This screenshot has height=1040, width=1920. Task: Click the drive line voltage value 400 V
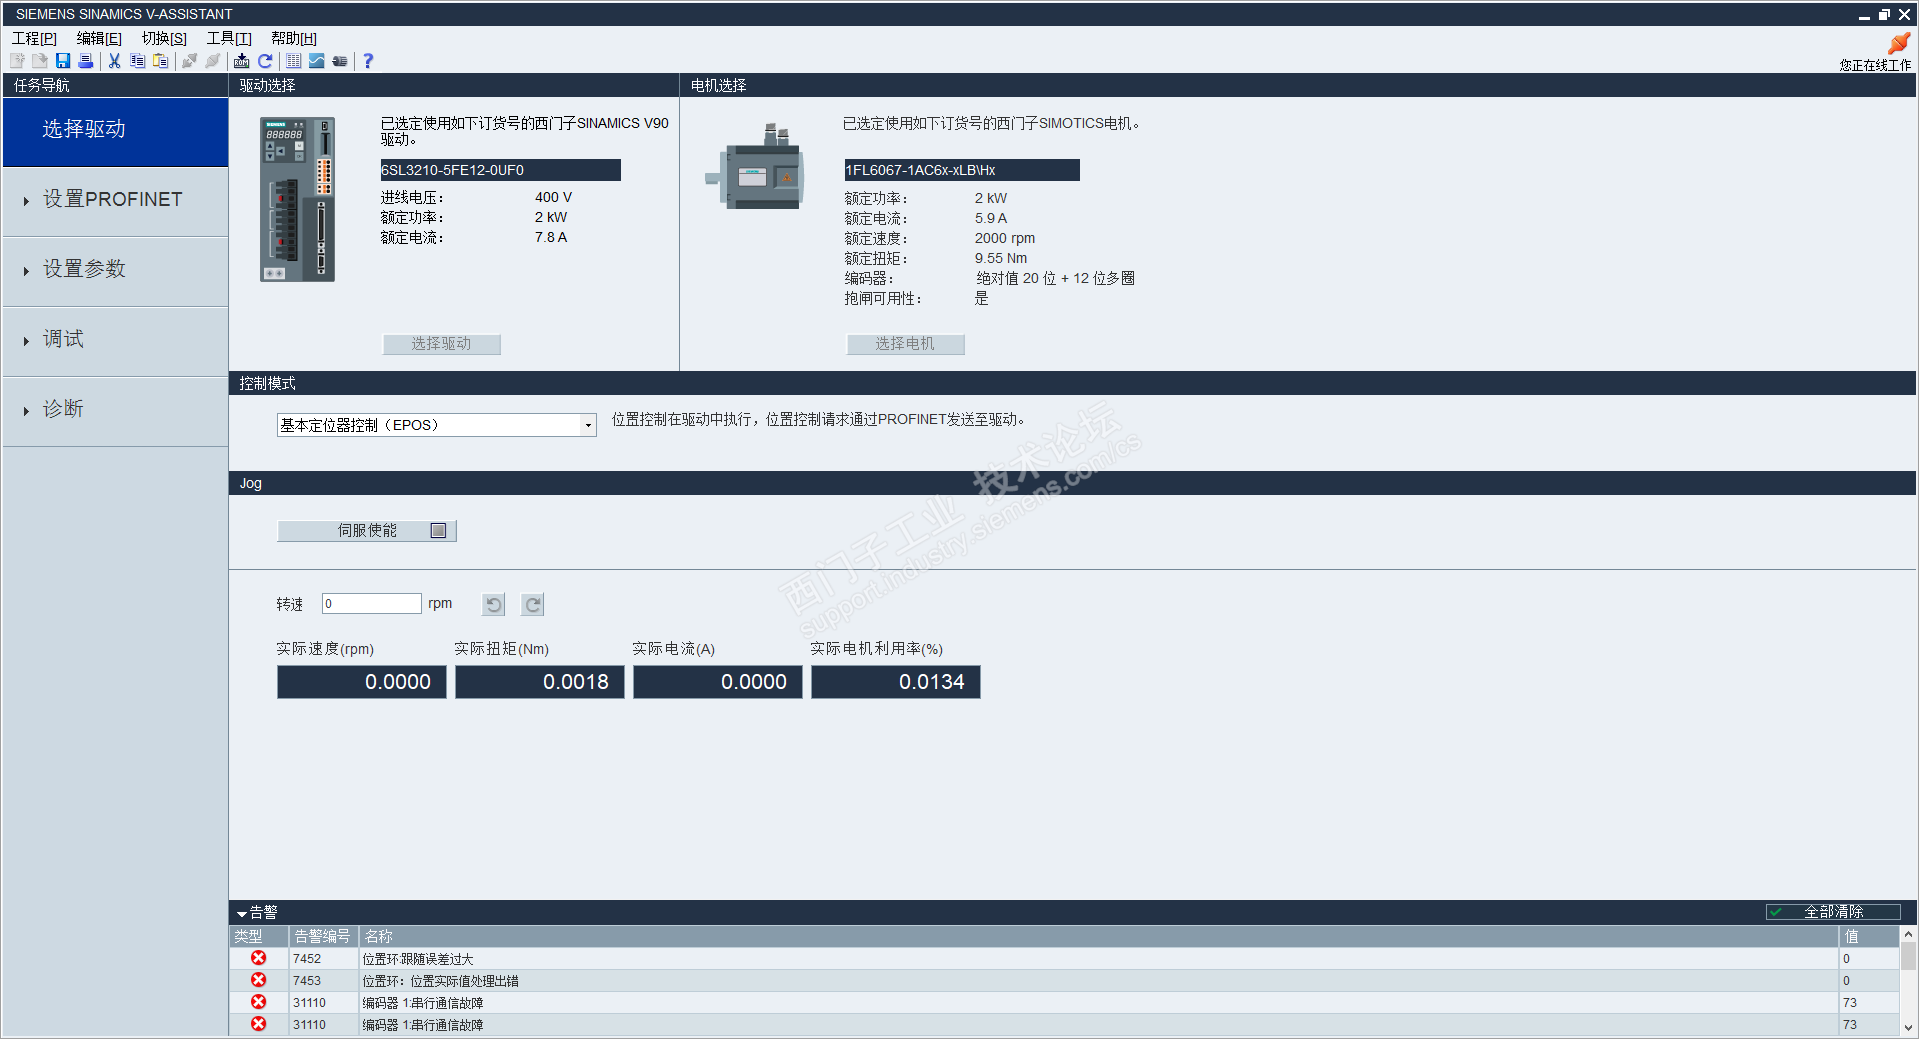coord(553,197)
